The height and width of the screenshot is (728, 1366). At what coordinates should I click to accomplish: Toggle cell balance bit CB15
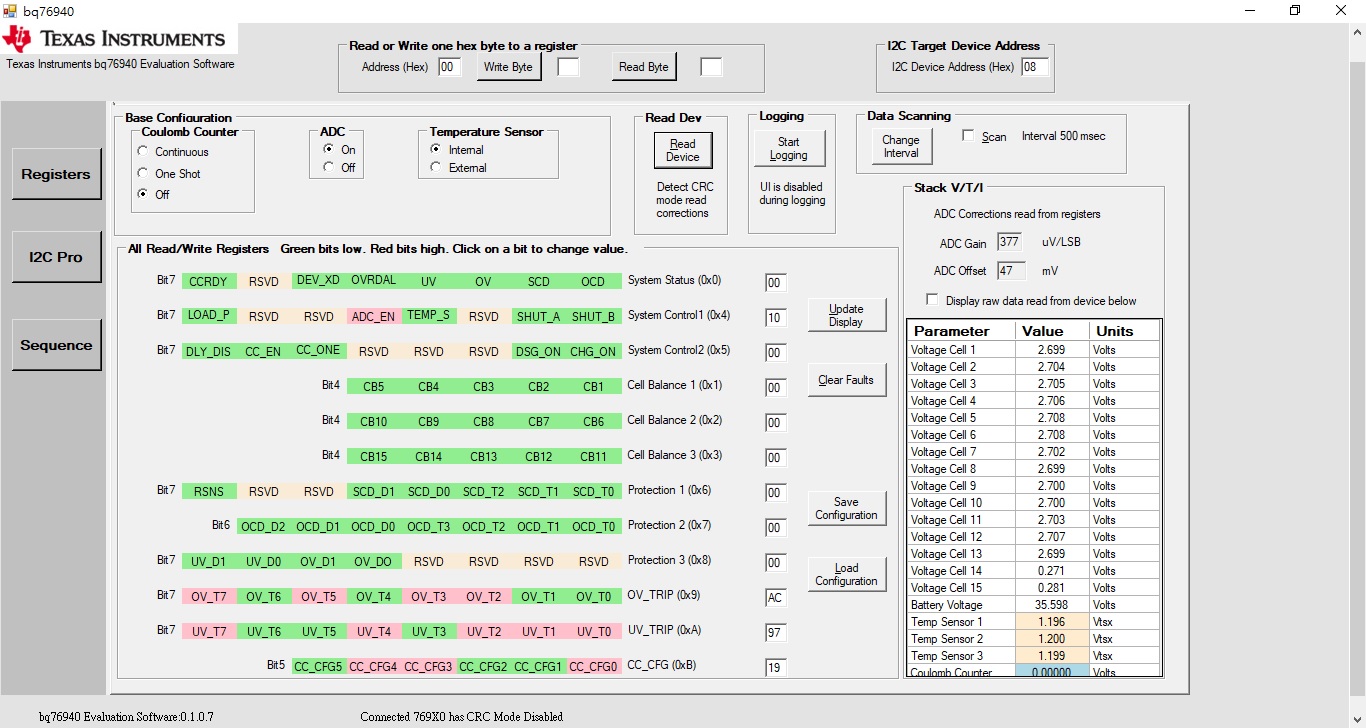click(x=374, y=456)
